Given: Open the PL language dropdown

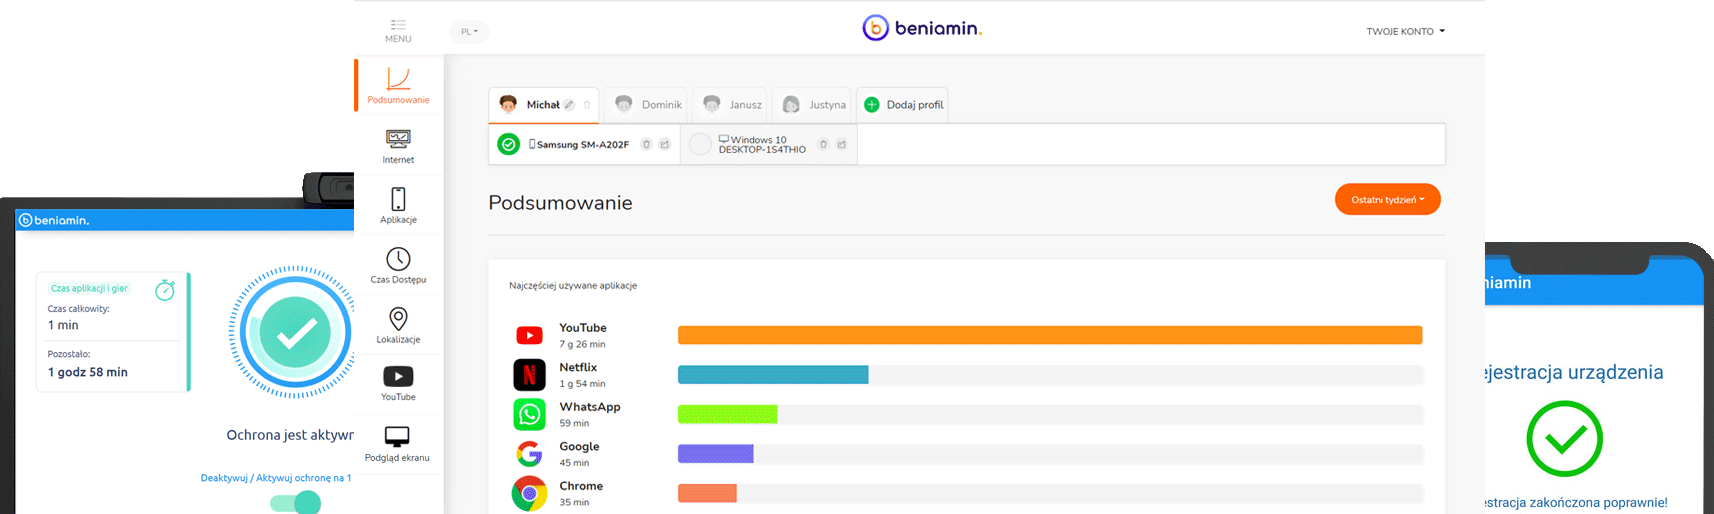Looking at the screenshot, I should 469,32.
